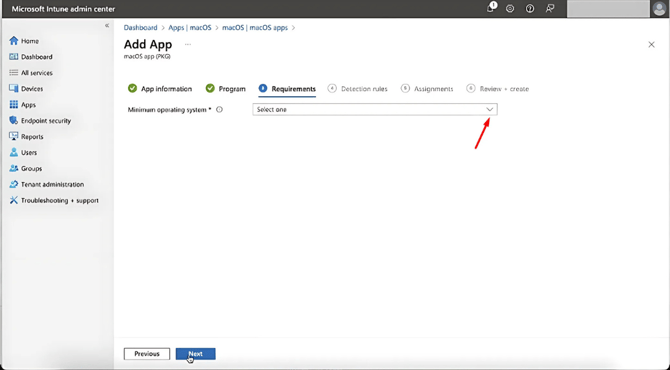Open Troubleshooting + support in sidebar
Image resolution: width=670 pixels, height=370 pixels.
point(54,200)
